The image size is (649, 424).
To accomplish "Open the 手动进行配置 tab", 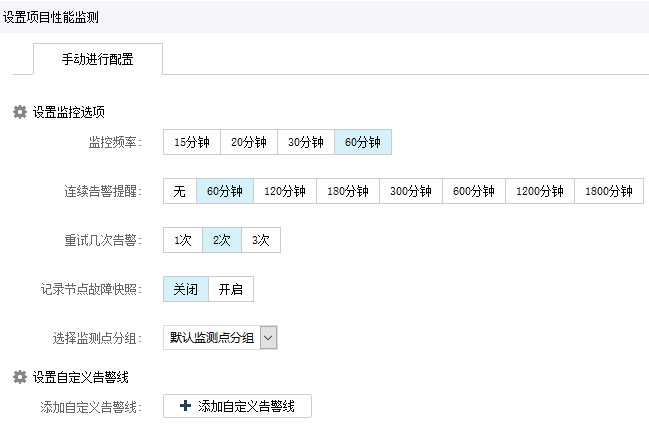I will click(98, 59).
